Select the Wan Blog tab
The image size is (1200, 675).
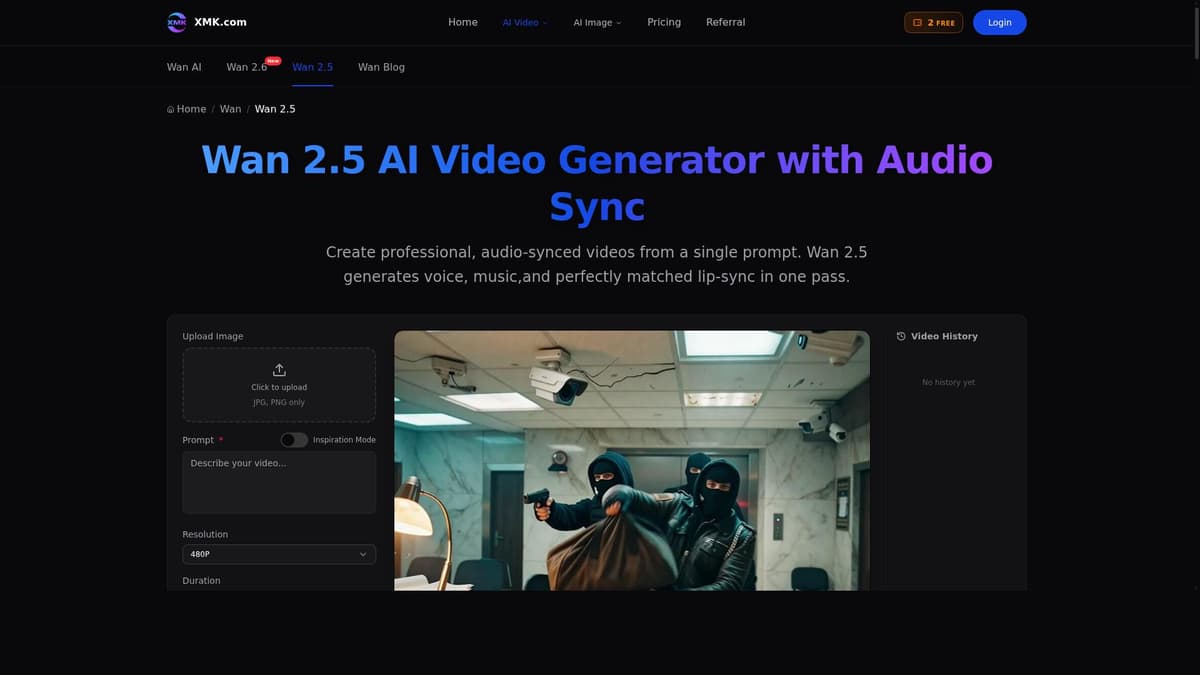click(381, 66)
